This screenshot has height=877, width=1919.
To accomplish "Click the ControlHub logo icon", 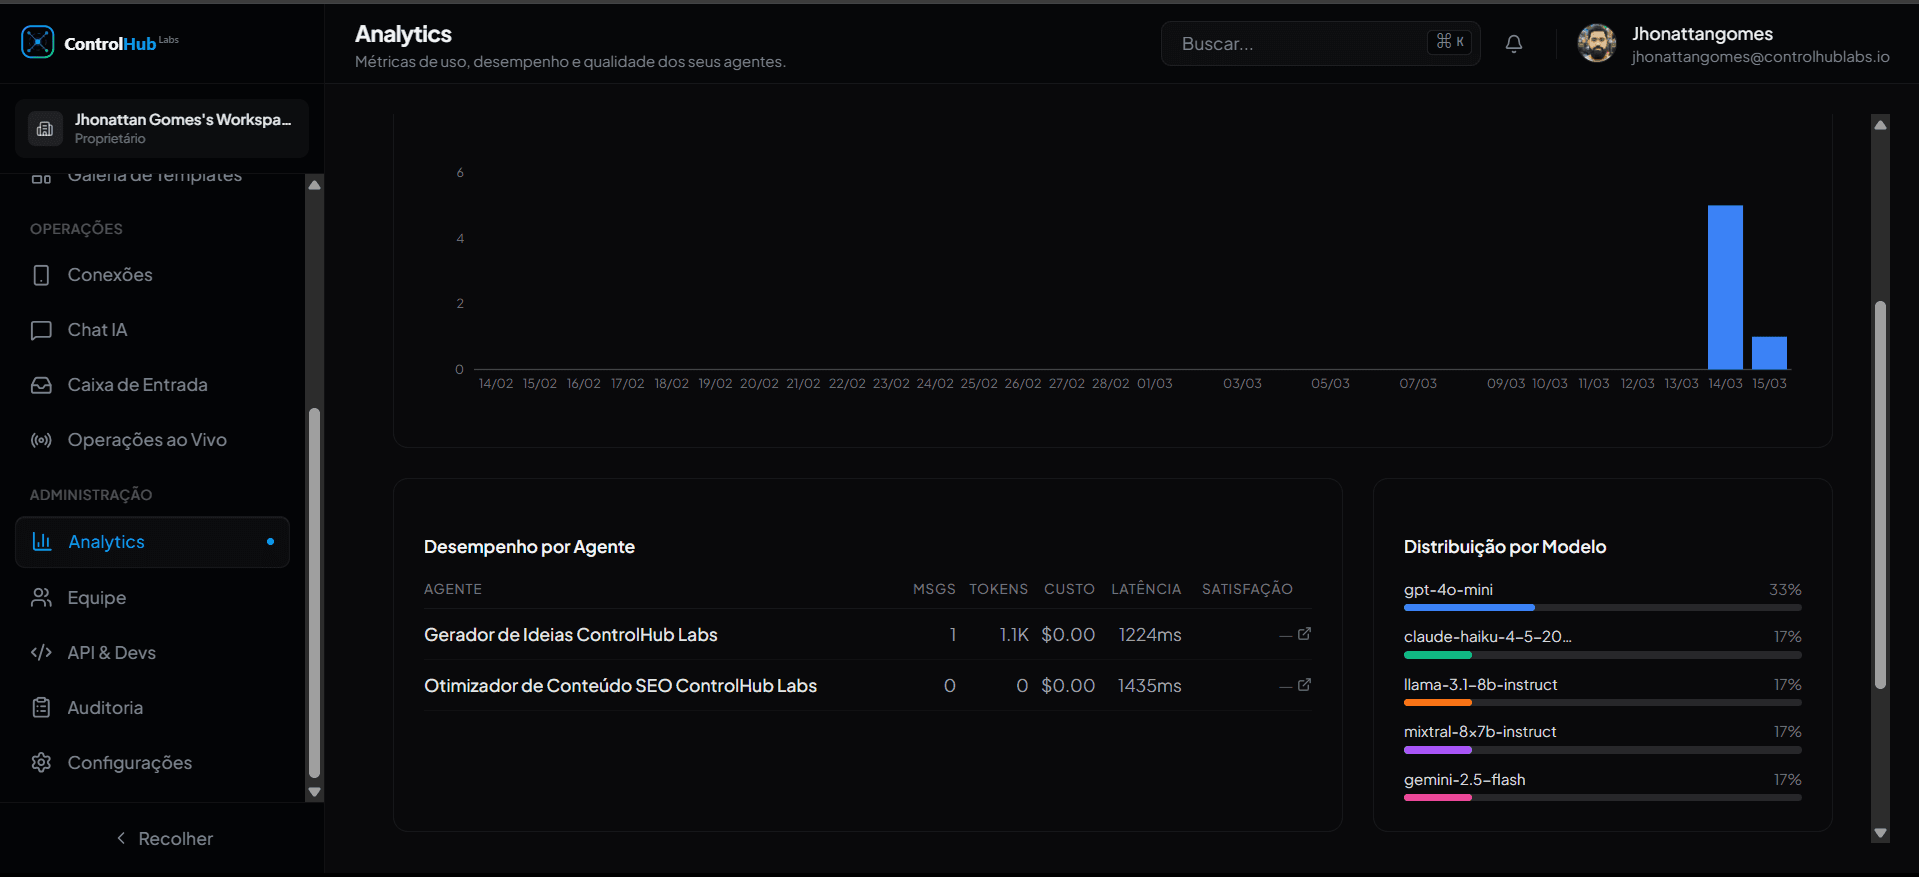I will tap(38, 42).
